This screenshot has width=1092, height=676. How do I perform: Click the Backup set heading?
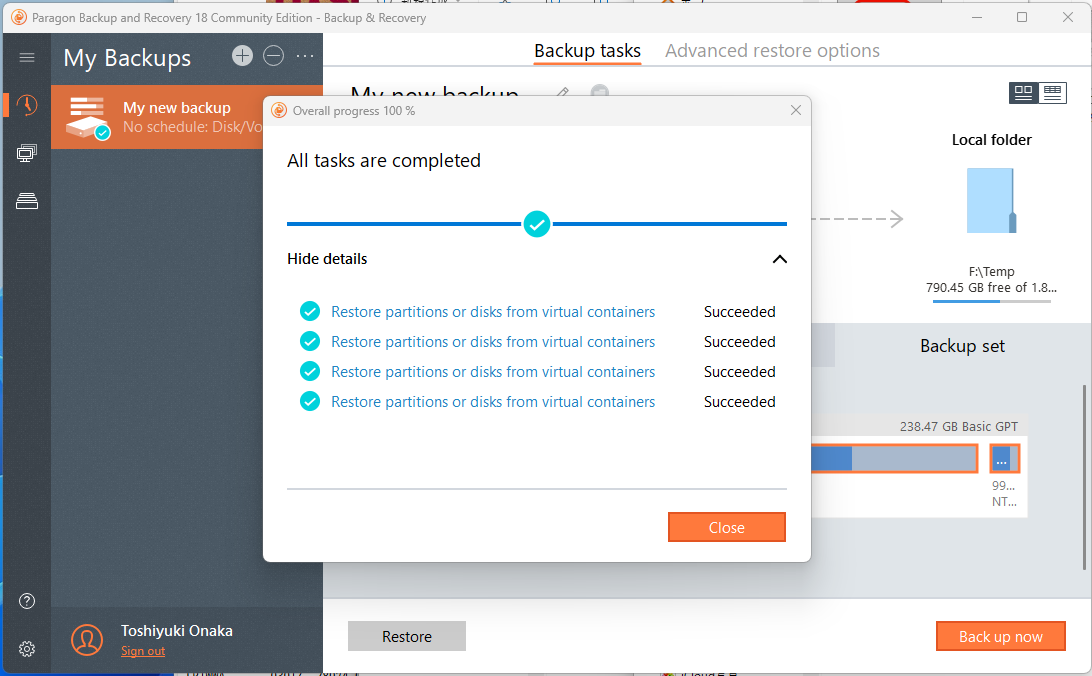click(962, 346)
